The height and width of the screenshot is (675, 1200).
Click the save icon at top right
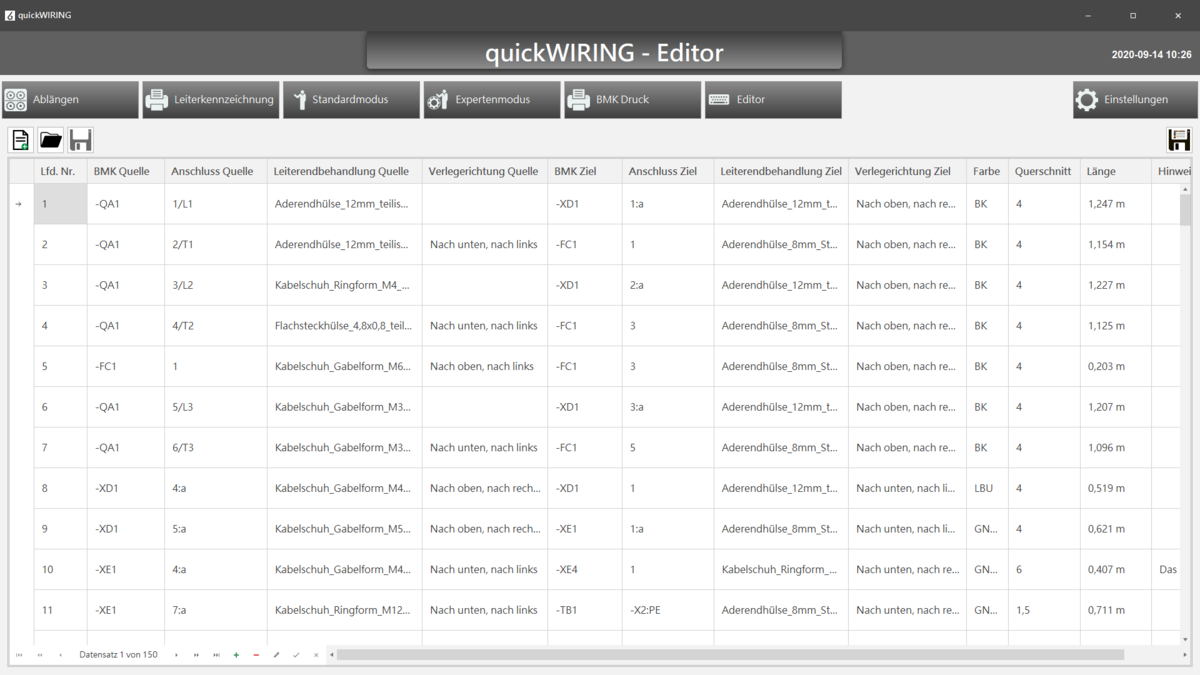1179,140
